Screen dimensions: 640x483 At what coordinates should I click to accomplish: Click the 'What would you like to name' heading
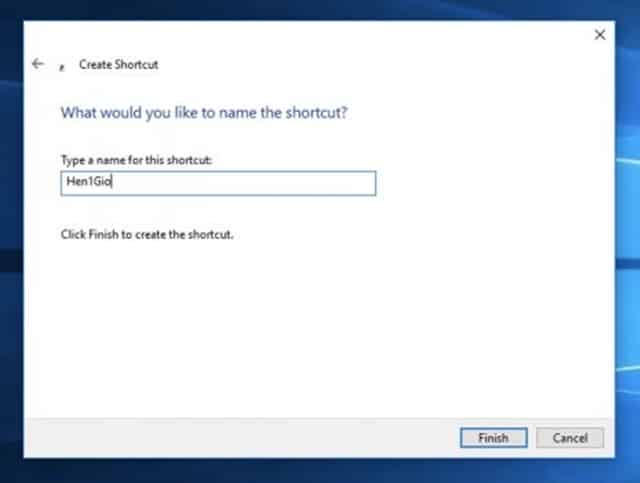[x=204, y=113]
